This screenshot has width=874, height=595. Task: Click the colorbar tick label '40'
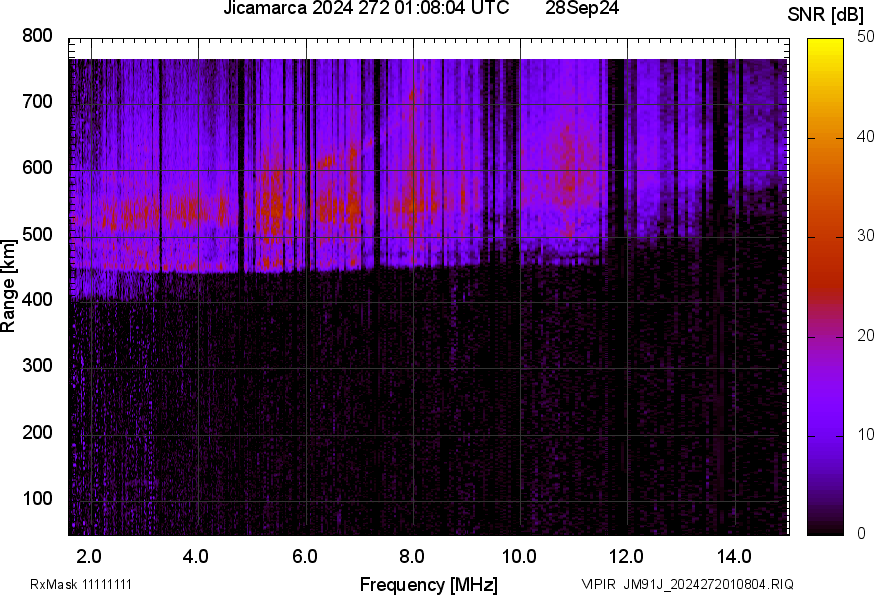pyautogui.click(x=866, y=137)
